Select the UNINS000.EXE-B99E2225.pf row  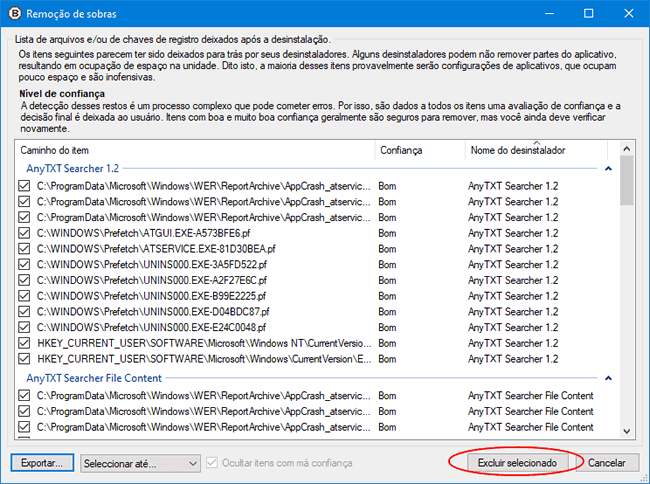click(x=200, y=295)
